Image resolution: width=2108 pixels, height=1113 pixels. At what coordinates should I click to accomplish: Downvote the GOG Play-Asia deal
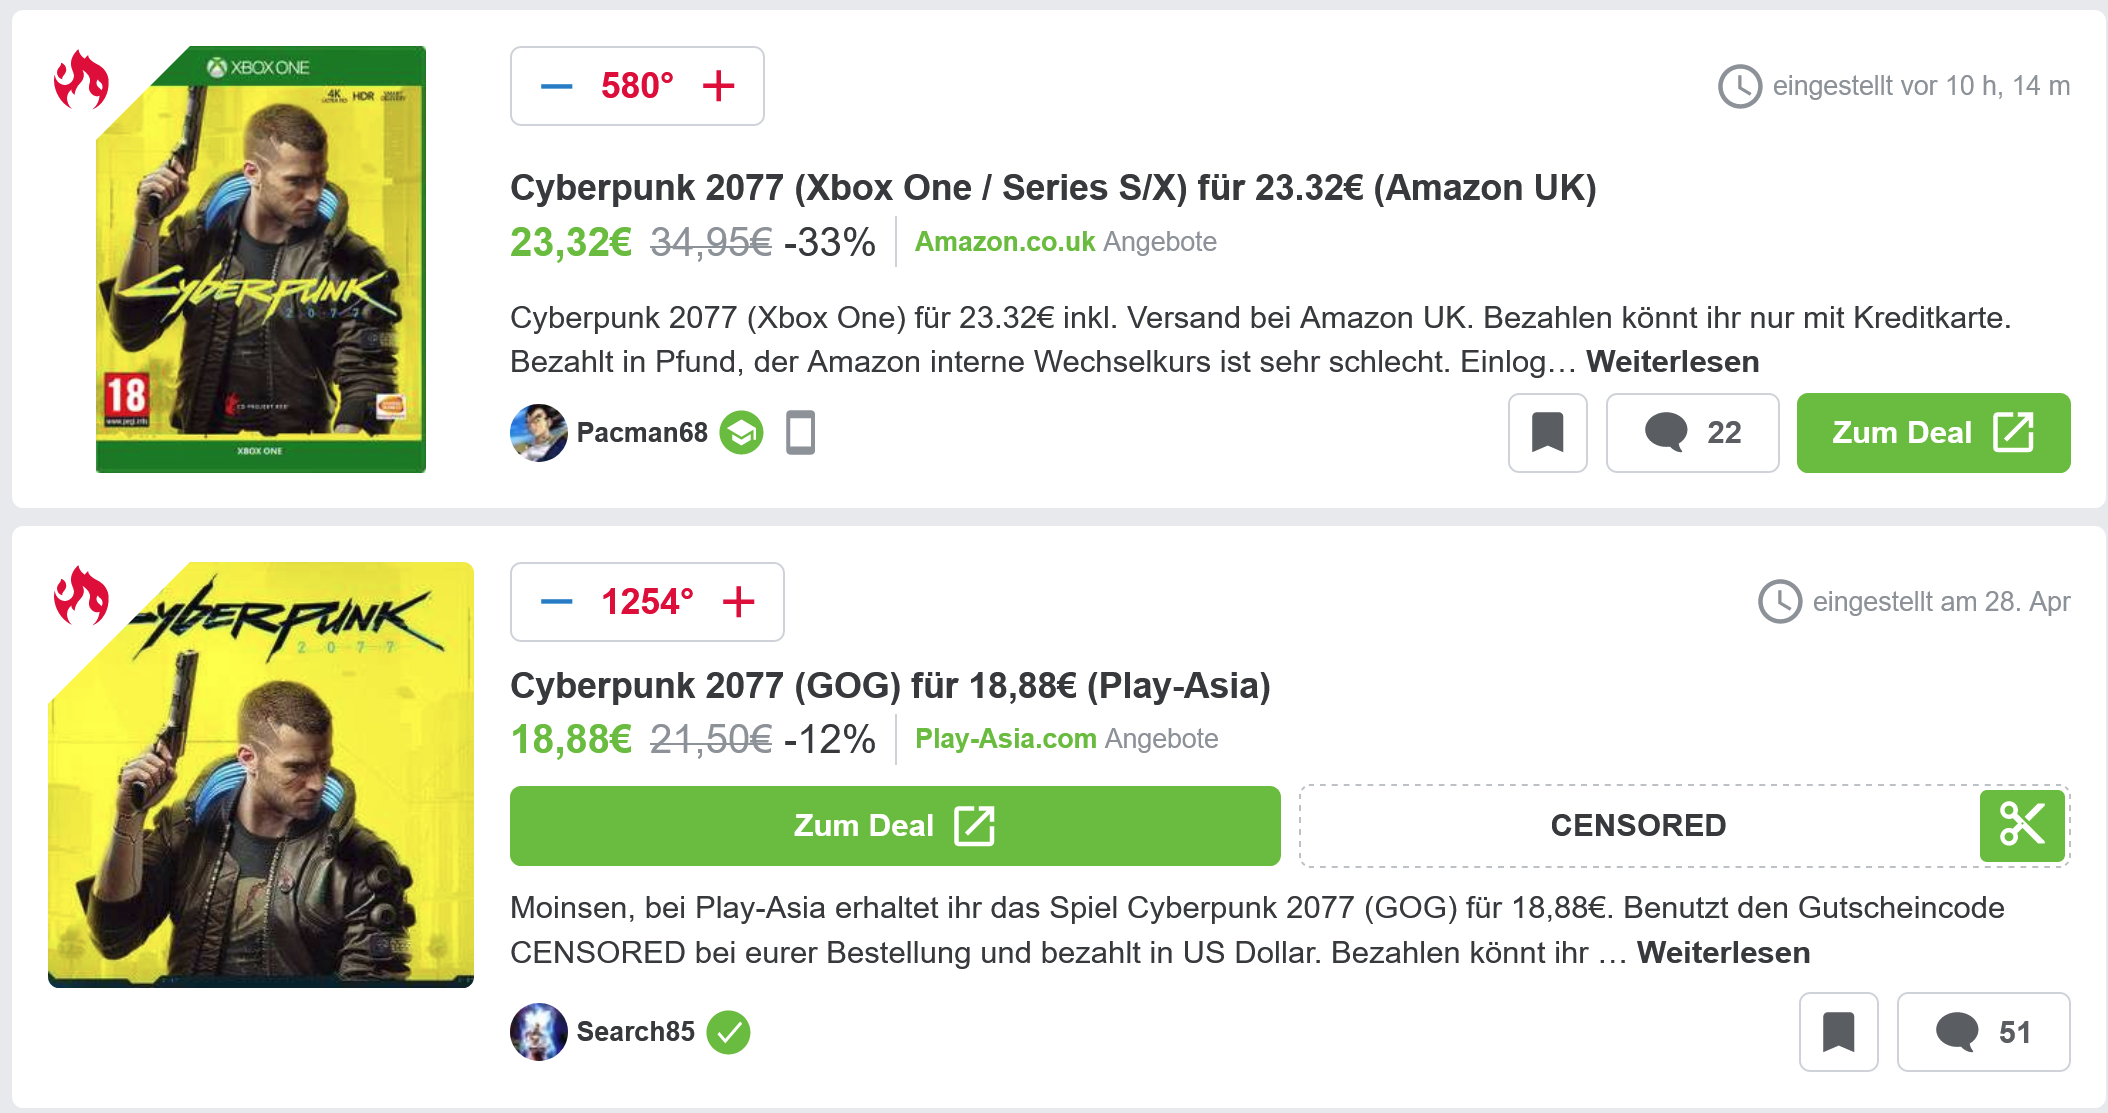click(556, 602)
